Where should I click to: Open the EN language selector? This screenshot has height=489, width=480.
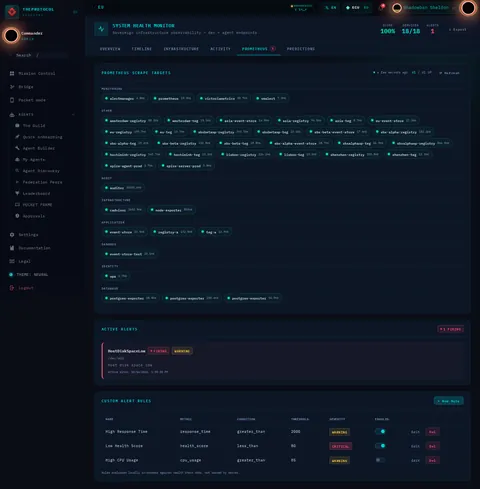pos(331,8)
